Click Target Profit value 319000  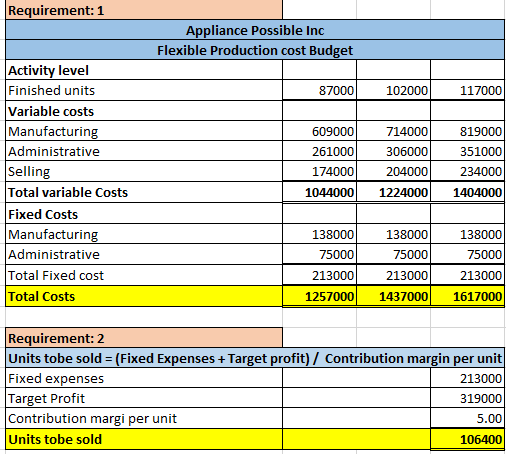coord(467,398)
